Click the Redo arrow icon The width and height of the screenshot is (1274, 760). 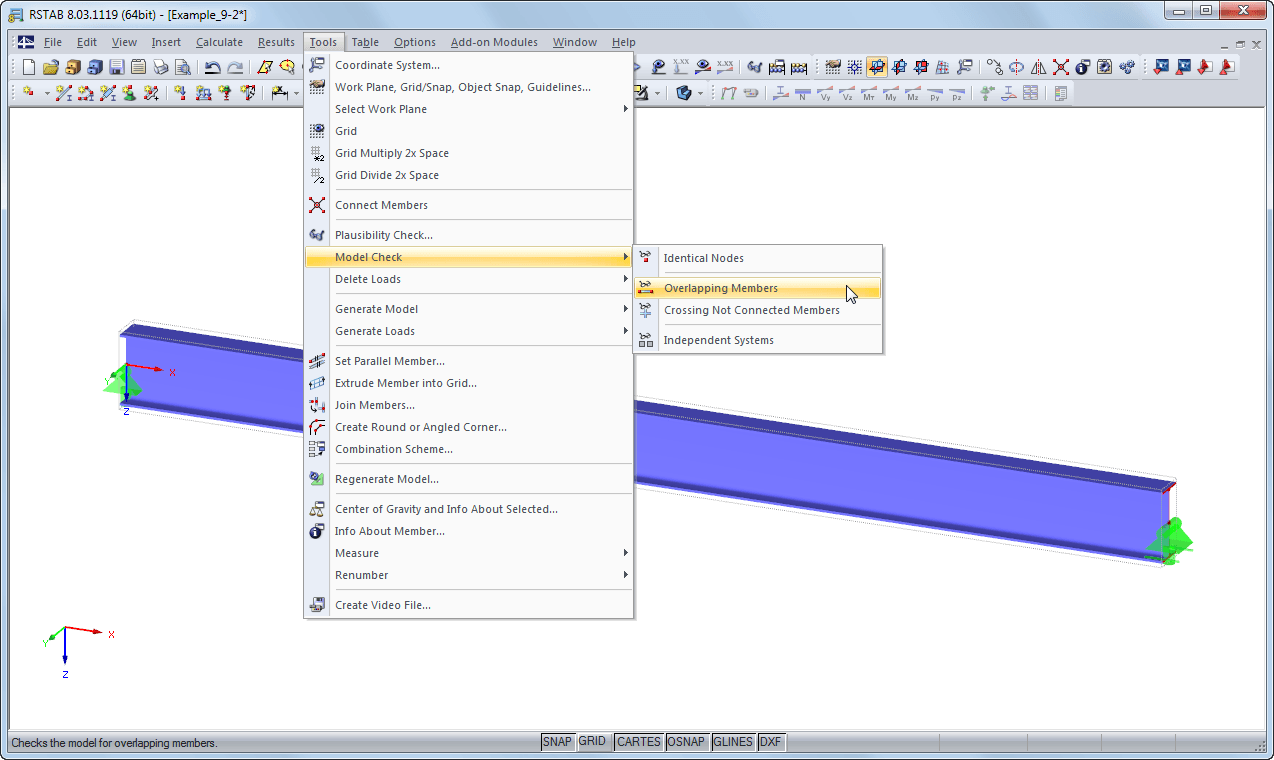point(235,67)
